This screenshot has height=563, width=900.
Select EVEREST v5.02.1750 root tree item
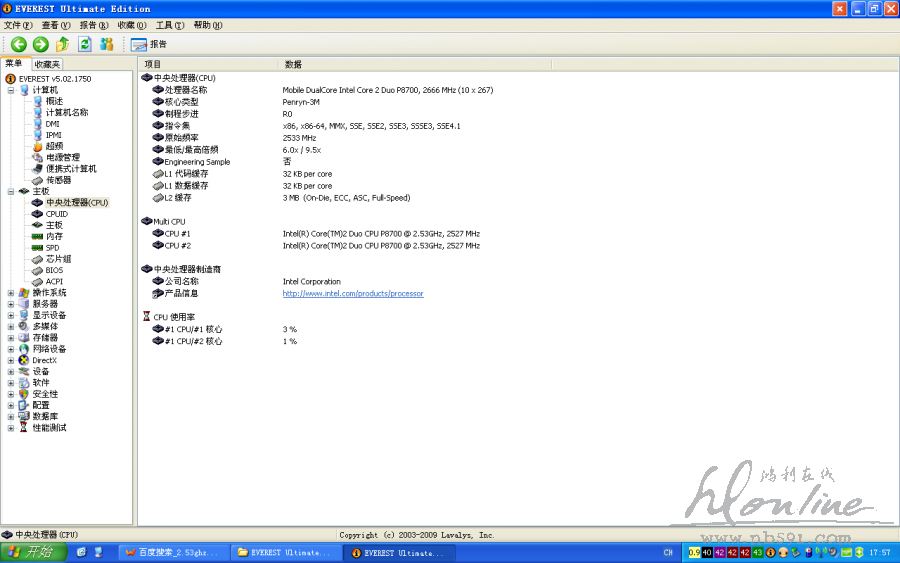tap(55, 79)
